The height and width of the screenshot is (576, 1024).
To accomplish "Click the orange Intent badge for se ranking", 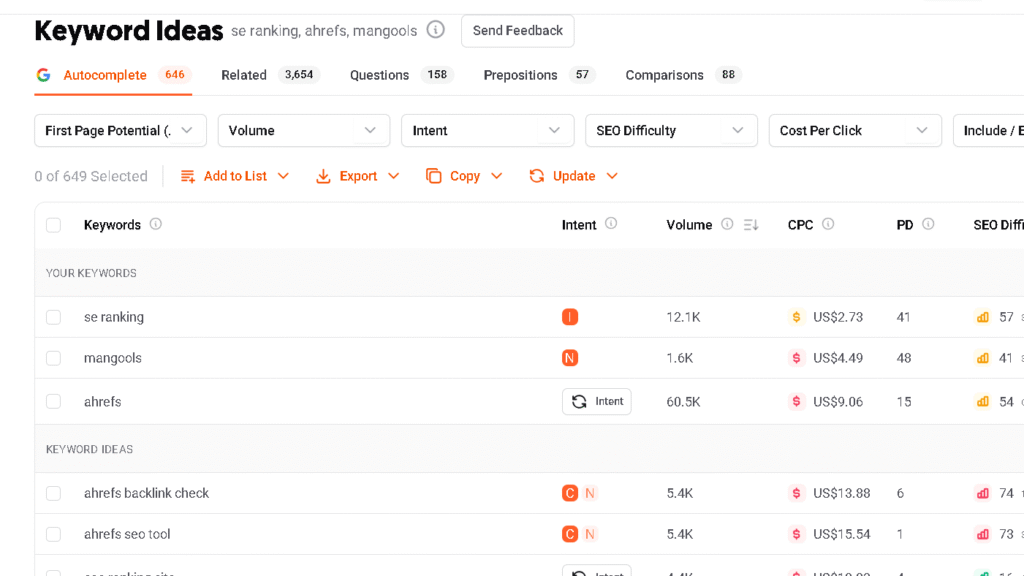I will (x=570, y=317).
